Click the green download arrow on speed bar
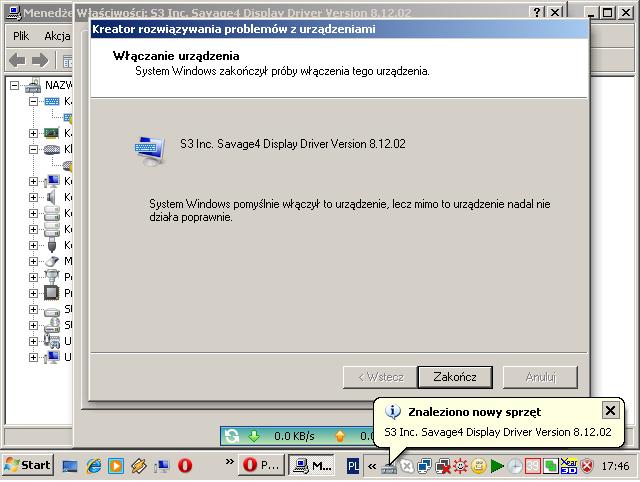 [x=254, y=436]
